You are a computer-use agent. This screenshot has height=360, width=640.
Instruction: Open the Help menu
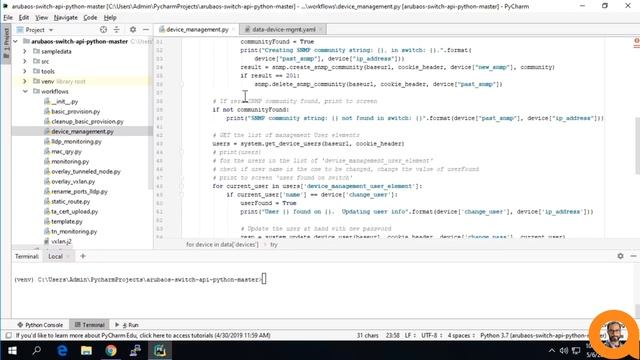click(110, 18)
